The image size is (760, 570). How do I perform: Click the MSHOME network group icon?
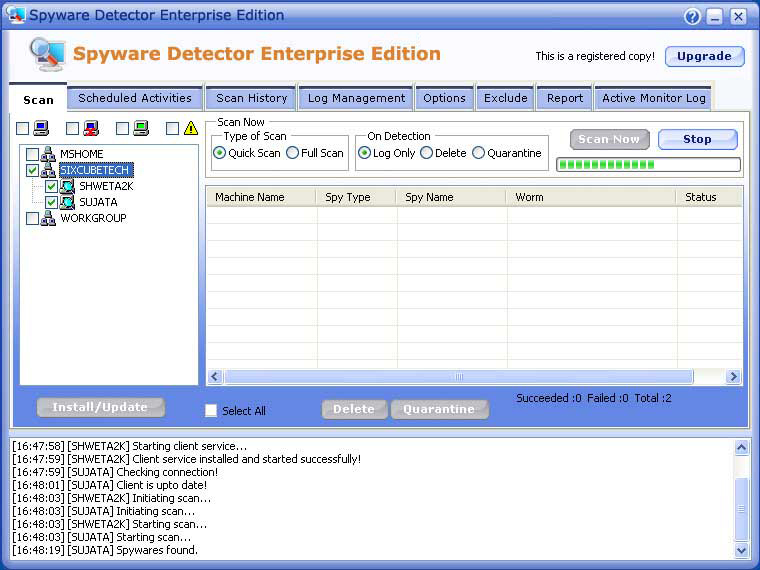click(x=48, y=154)
